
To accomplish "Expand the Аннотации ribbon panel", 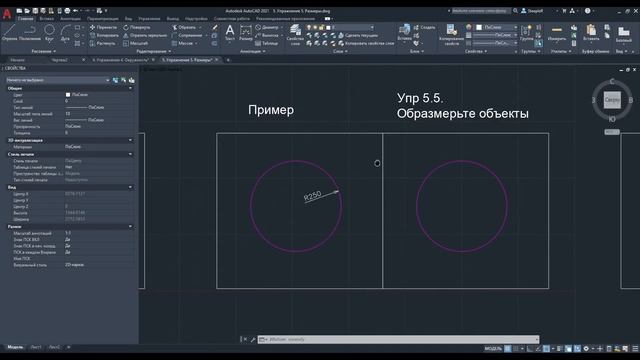I will 252,51.
